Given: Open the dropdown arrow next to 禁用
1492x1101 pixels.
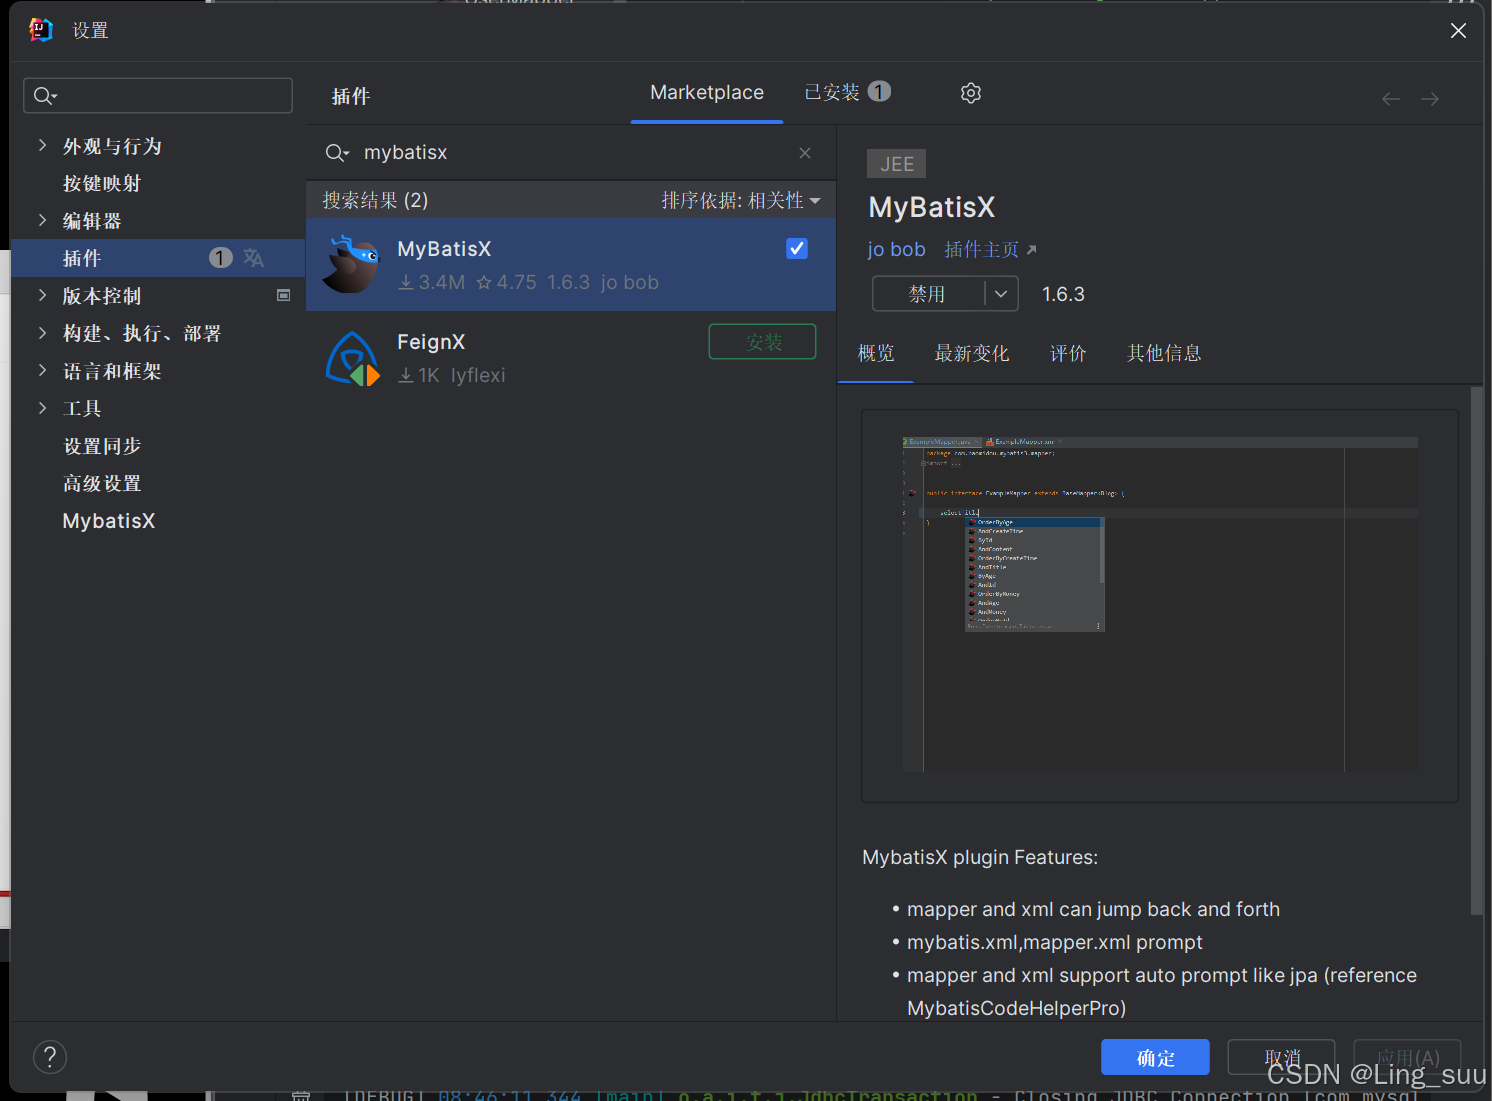Looking at the screenshot, I should pos(1001,294).
